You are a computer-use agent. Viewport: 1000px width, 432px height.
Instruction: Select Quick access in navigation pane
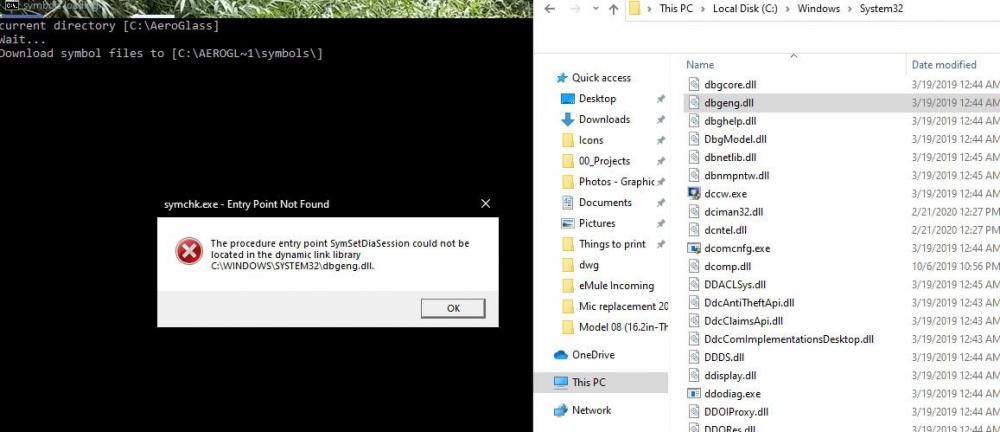click(x=601, y=78)
